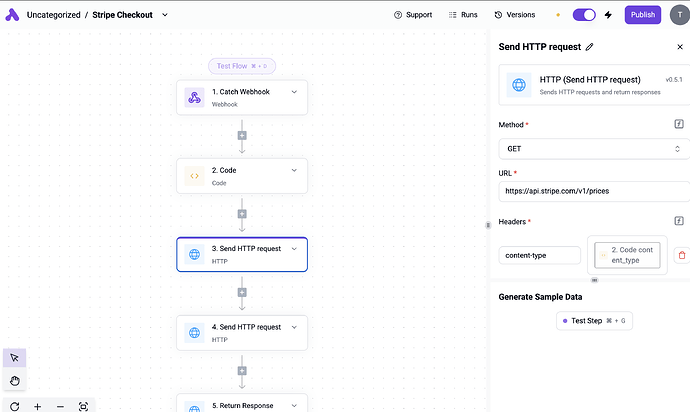Click the Test Step button
690x412 pixels.
pyautogui.click(x=594, y=321)
